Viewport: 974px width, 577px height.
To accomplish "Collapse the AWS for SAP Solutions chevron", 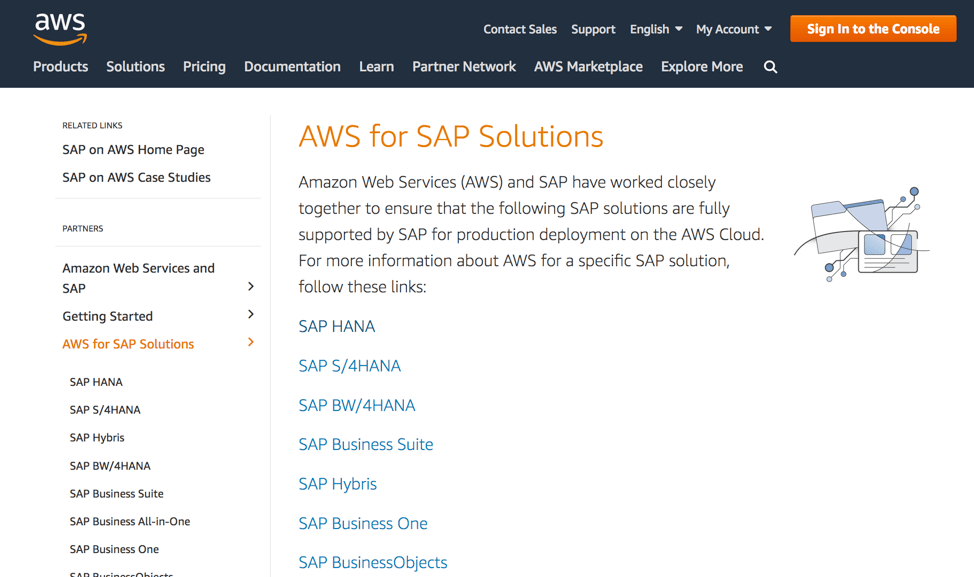I will pos(251,342).
